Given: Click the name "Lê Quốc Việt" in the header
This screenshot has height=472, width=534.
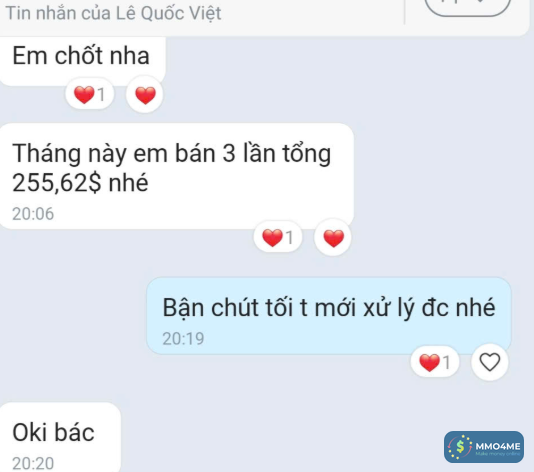Looking at the screenshot, I should [169, 13].
